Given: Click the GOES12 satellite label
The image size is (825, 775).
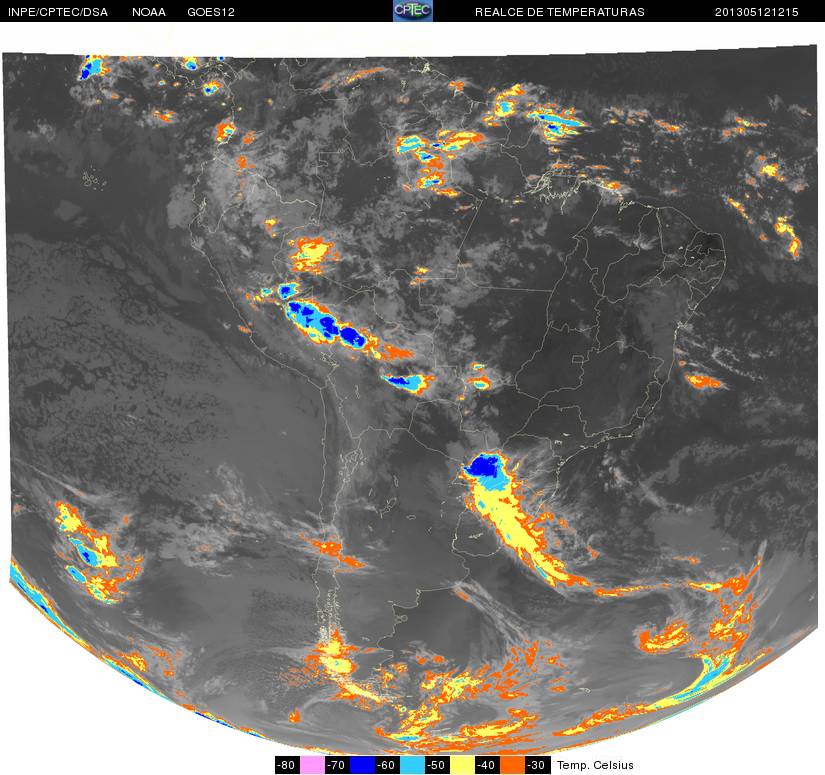Looking at the screenshot, I should pos(211,12).
